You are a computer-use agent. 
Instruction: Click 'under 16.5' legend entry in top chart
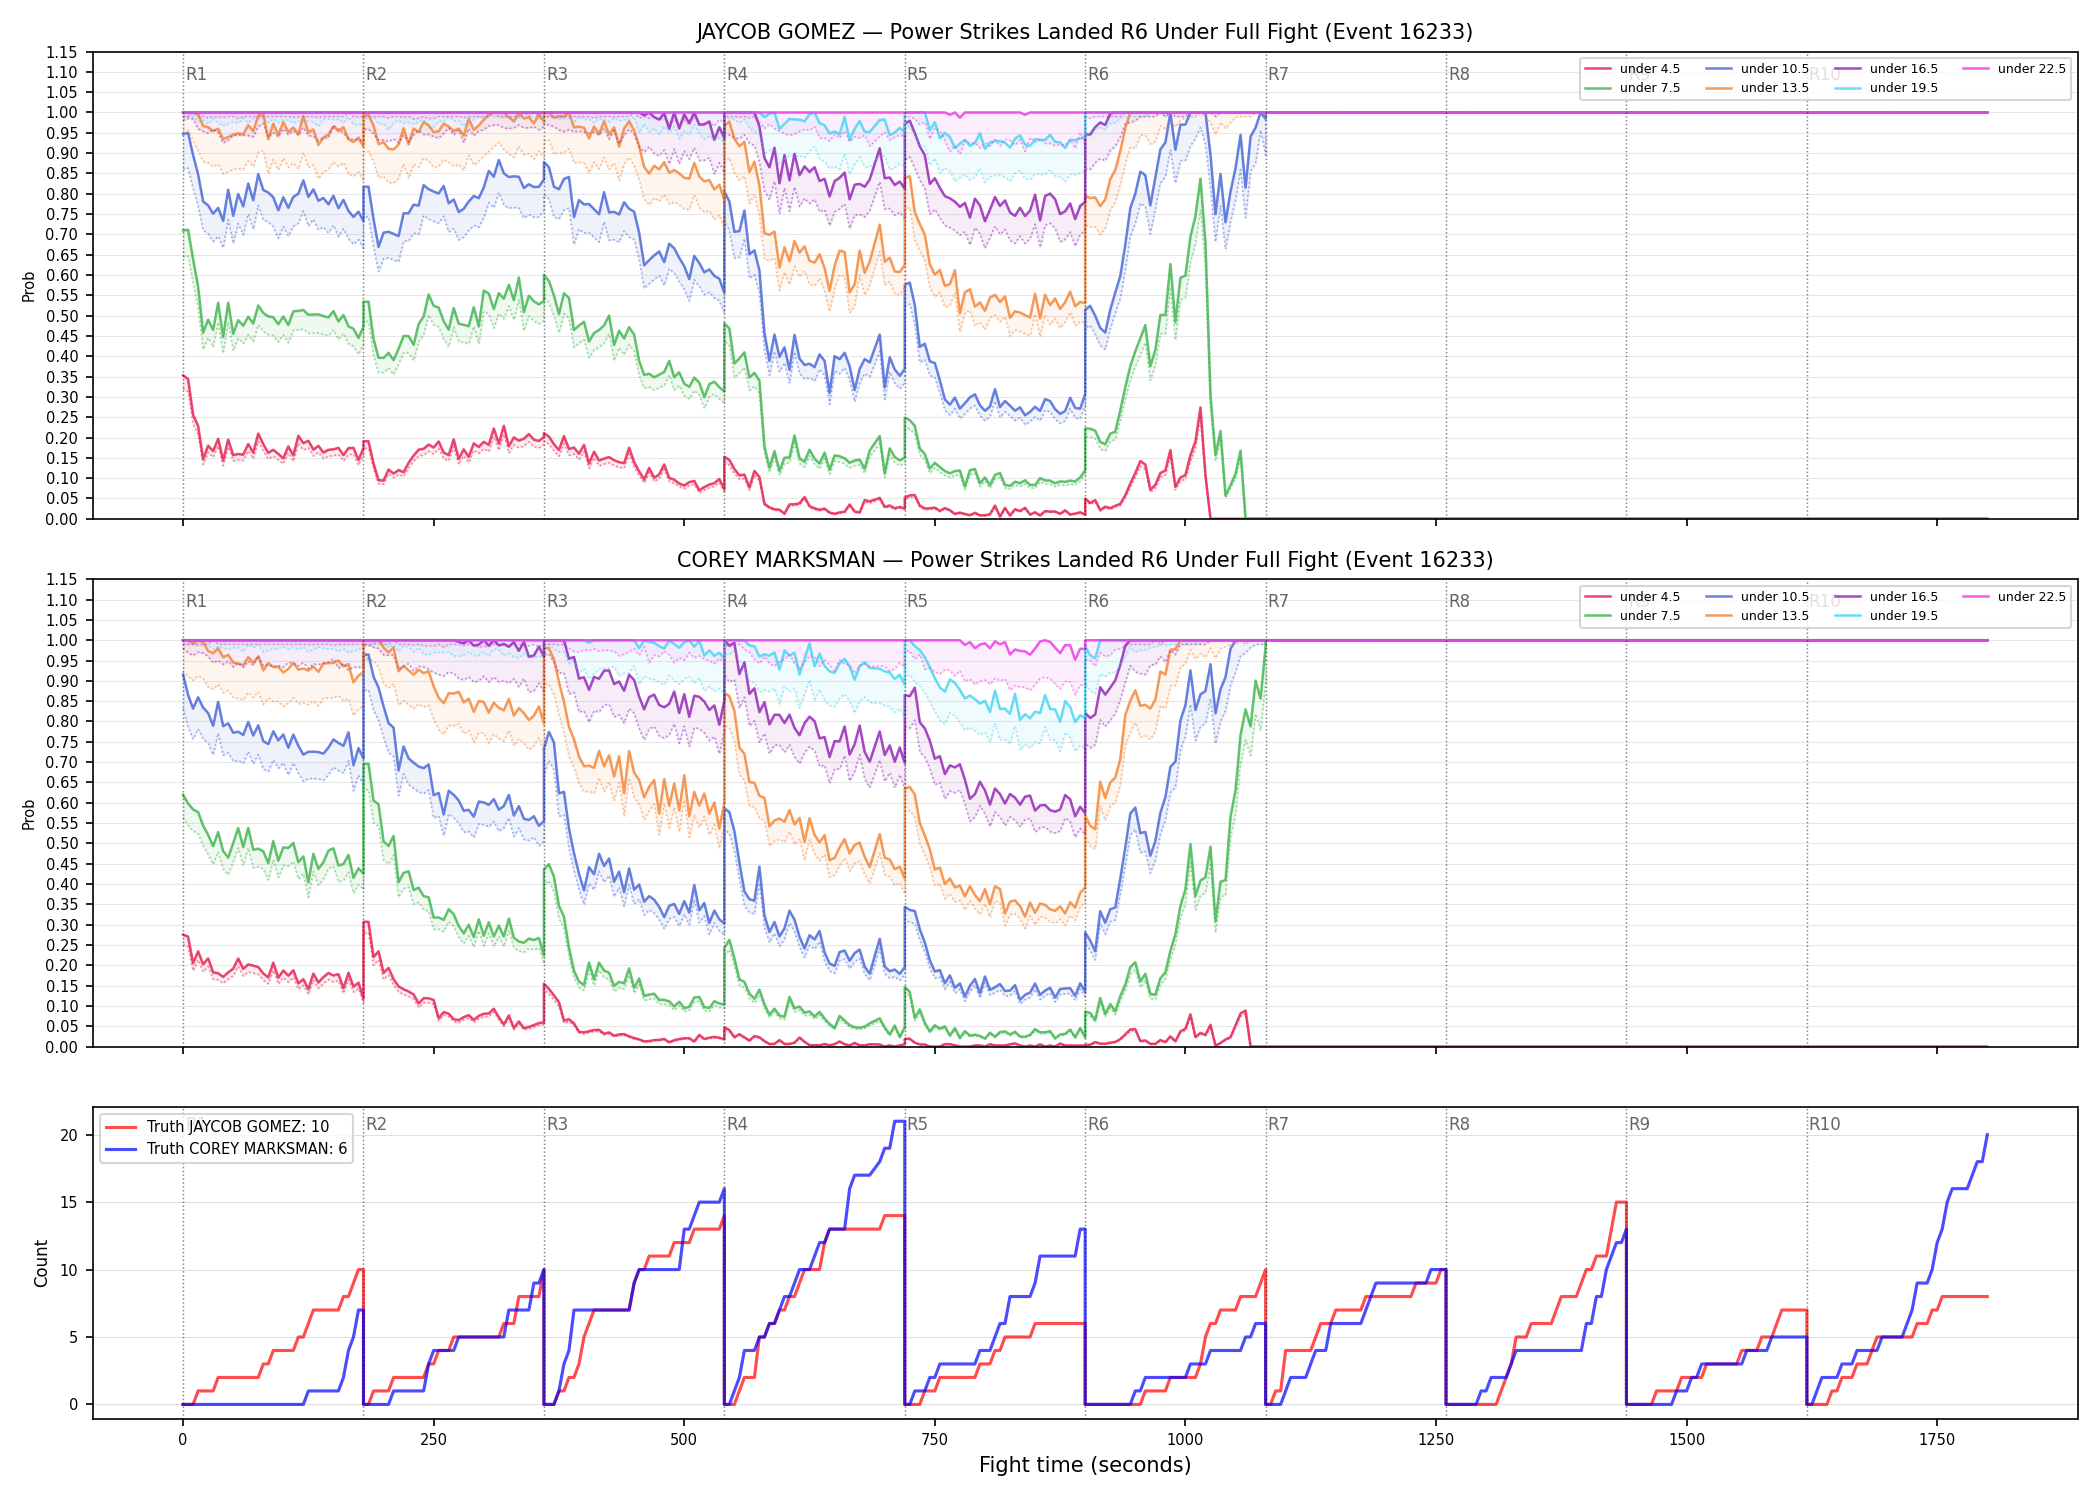[1886, 69]
